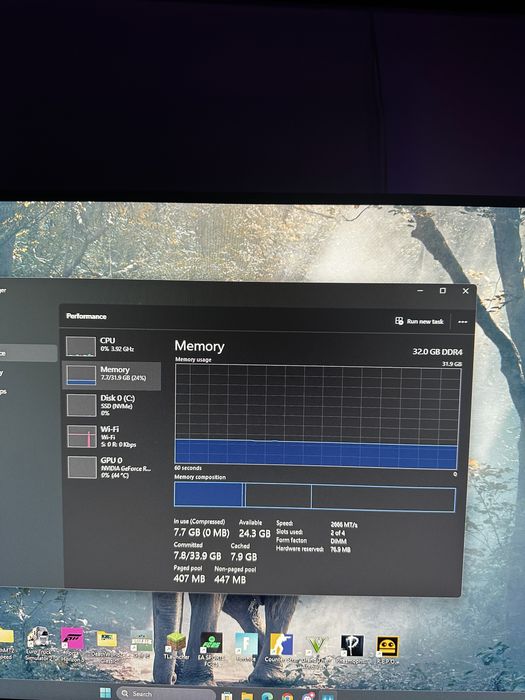Screen dimensions: 525x700
Task: Click the Run new task button
Action: [x=419, y=321]
